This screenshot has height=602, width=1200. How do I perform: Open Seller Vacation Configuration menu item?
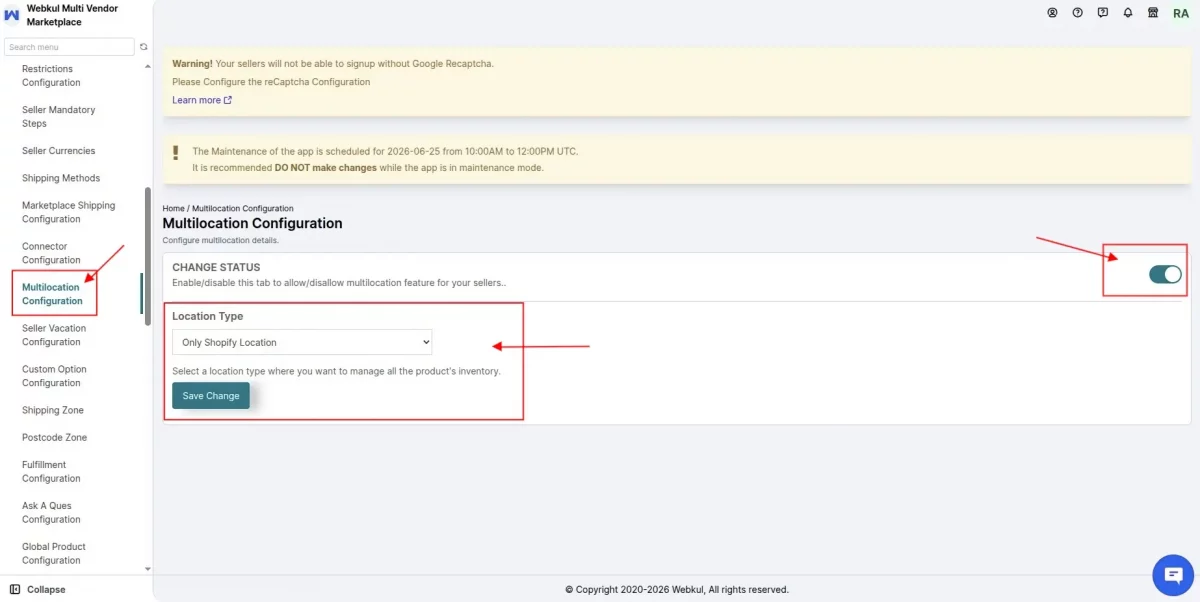(54, 335)
